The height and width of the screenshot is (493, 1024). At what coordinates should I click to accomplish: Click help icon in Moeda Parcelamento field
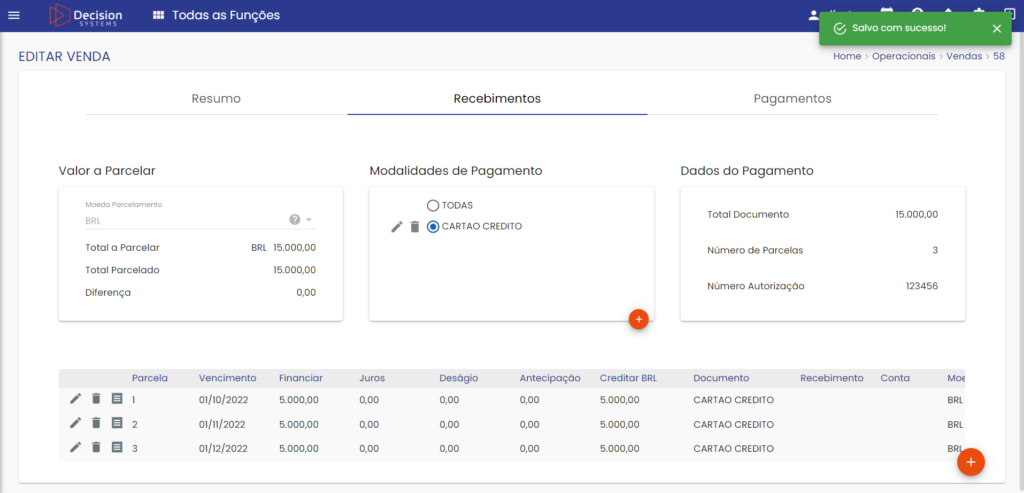coord(295,219)
